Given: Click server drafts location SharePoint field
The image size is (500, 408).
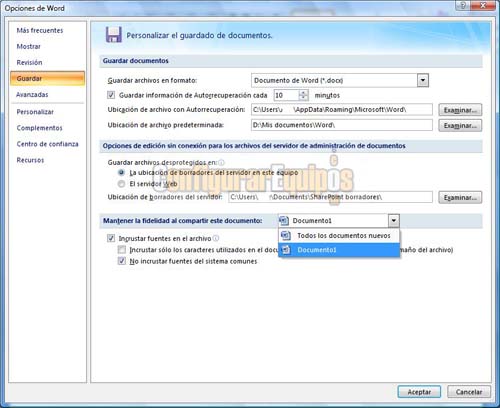Looking at the screenshot, I should coord(330,197).
